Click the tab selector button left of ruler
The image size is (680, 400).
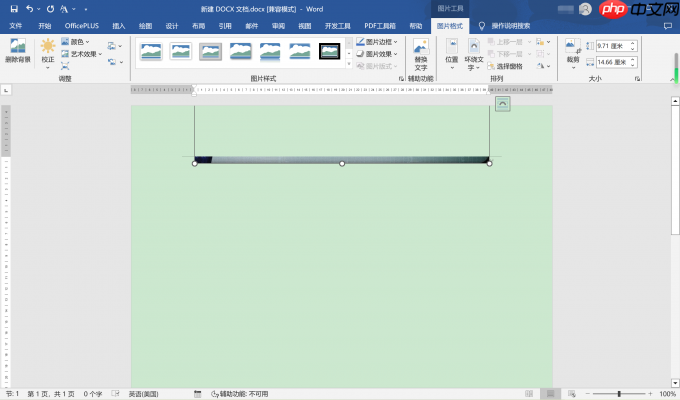6,90
